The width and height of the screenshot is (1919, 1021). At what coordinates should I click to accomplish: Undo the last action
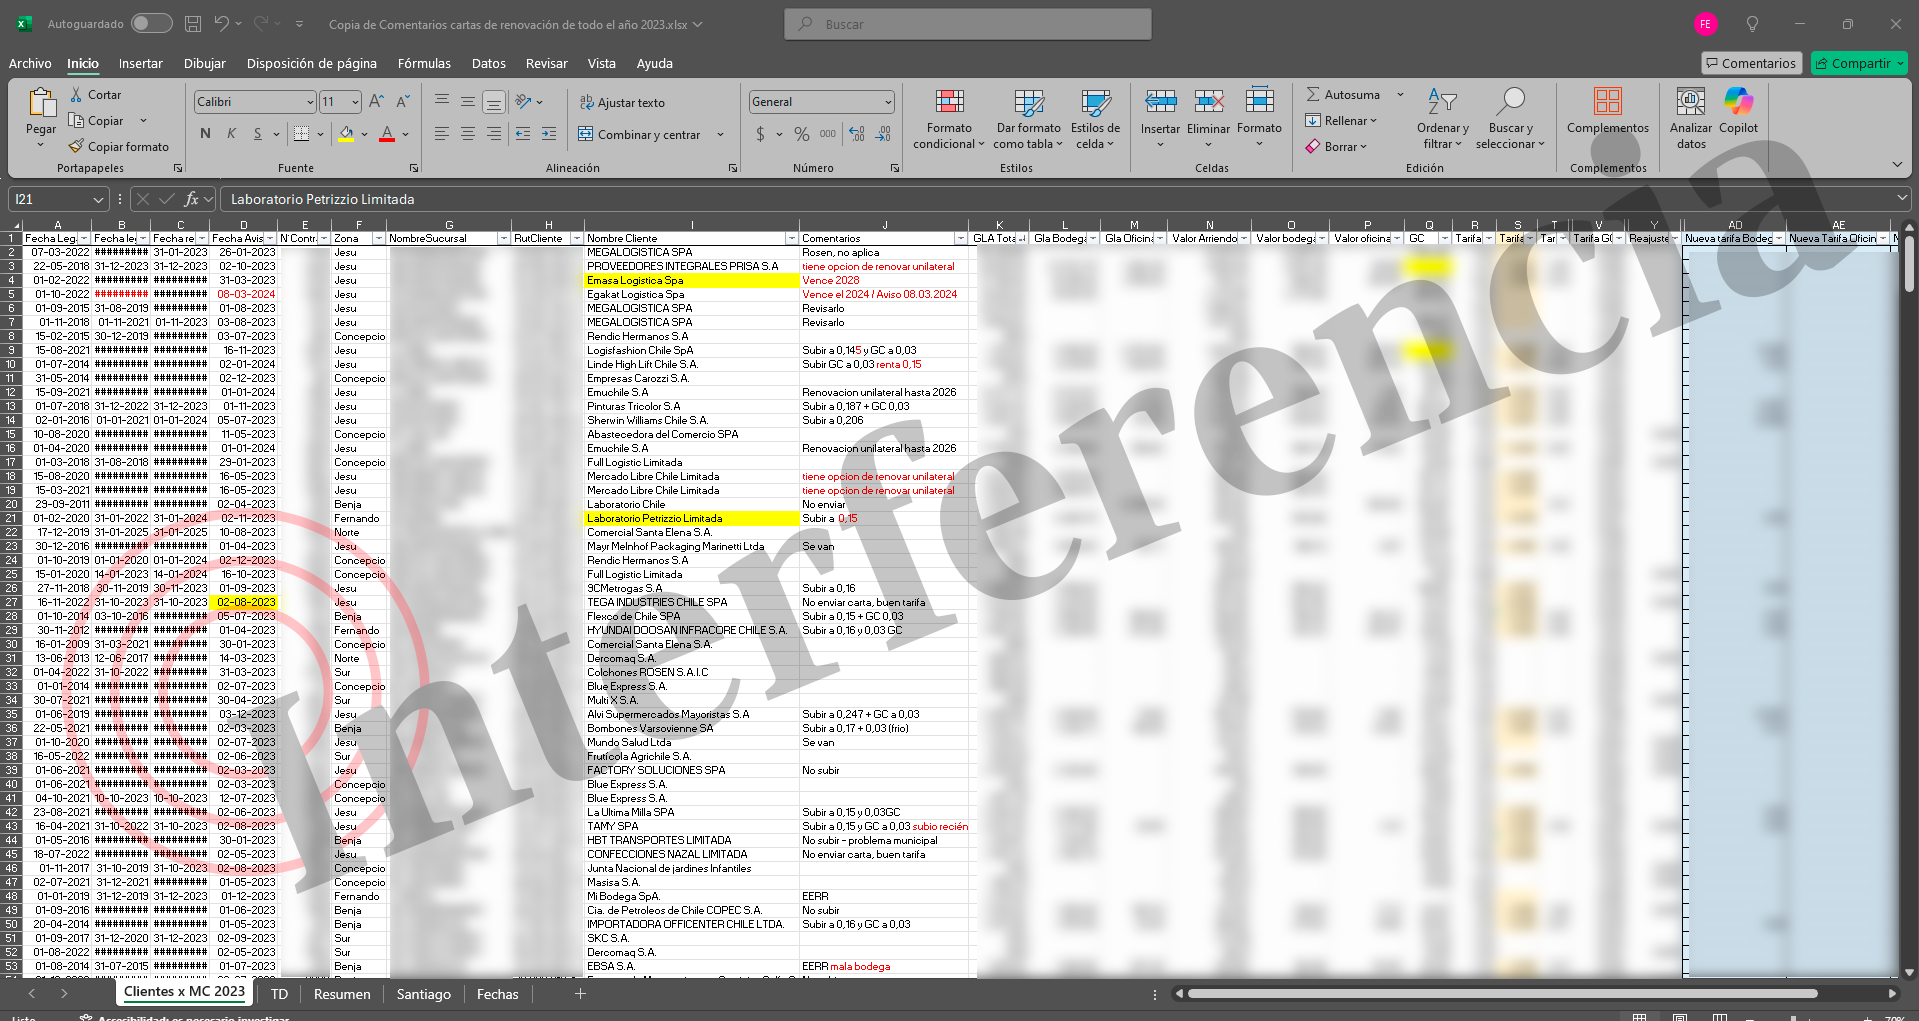pyautogui.click(x=222, y=23)
